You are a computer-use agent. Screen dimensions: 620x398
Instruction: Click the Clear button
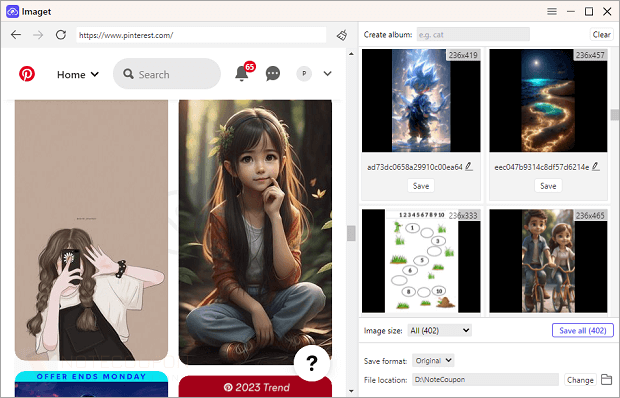pos(601,34)
